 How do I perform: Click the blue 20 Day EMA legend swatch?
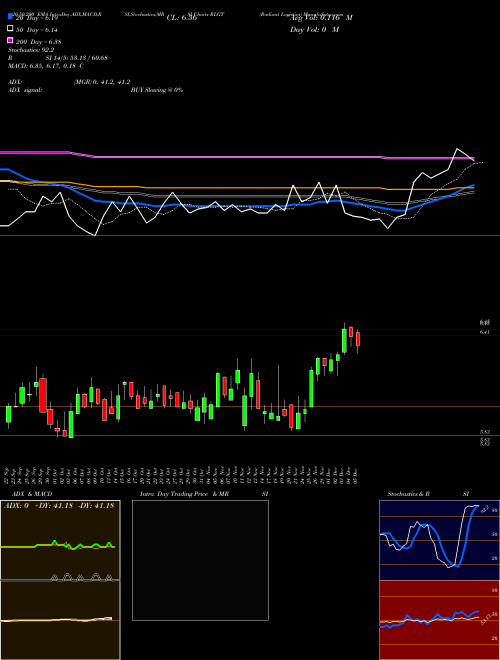pyautogui.click(x=10, y=17)
